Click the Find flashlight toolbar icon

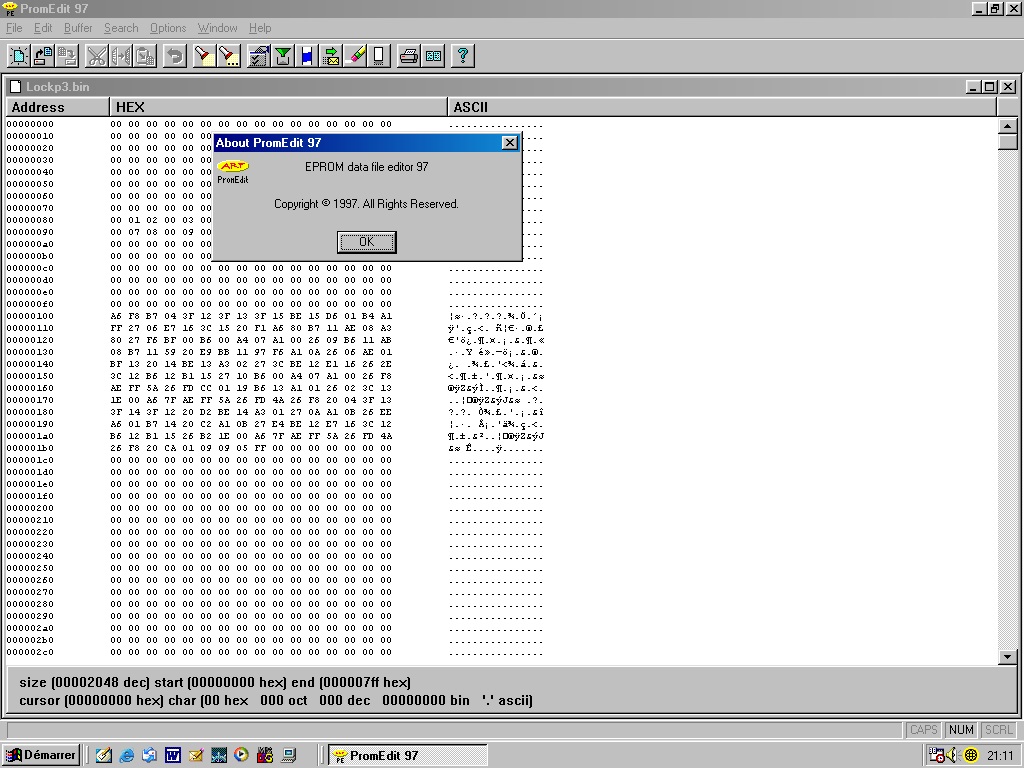tap(204, 56)
